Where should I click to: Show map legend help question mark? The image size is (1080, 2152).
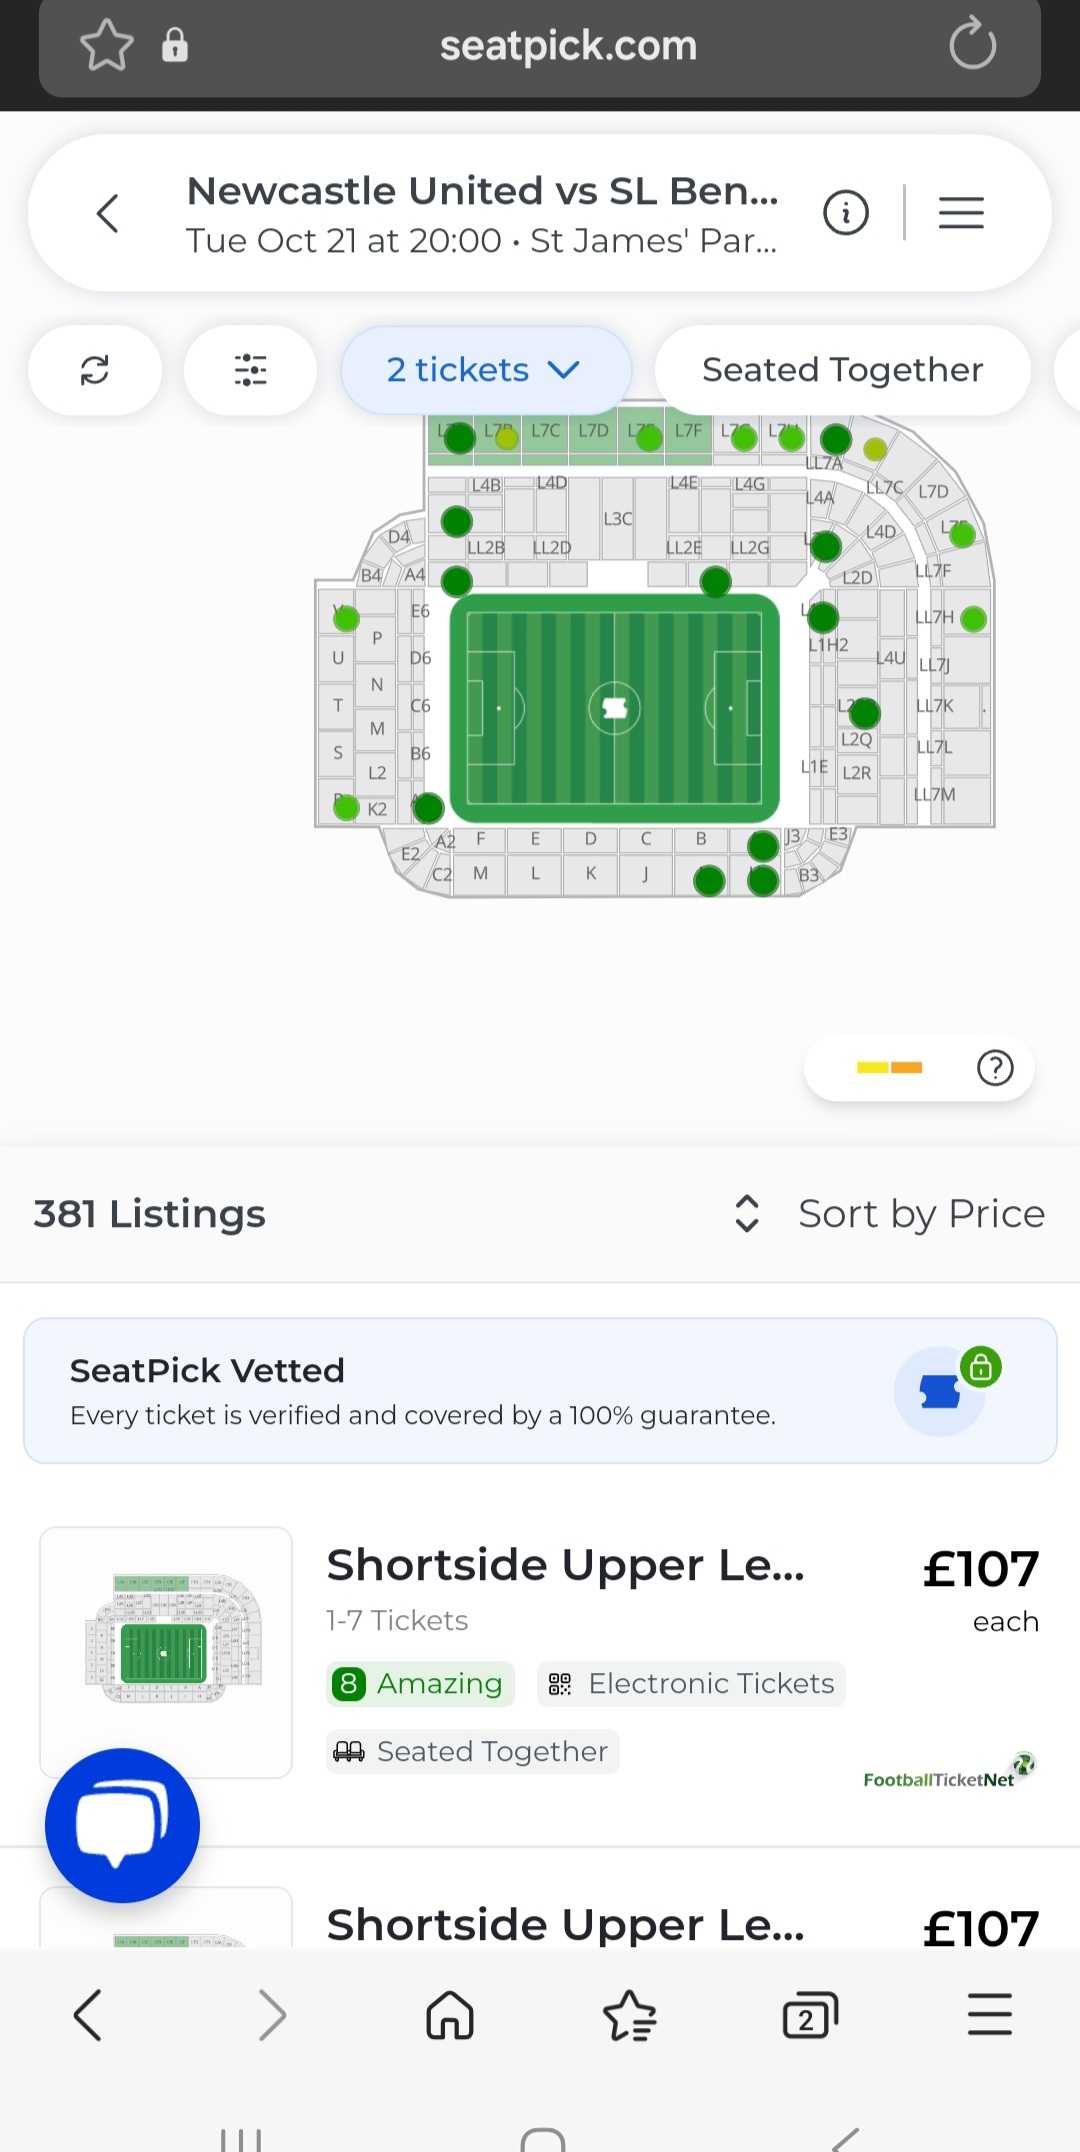[x=995, y=1068]
